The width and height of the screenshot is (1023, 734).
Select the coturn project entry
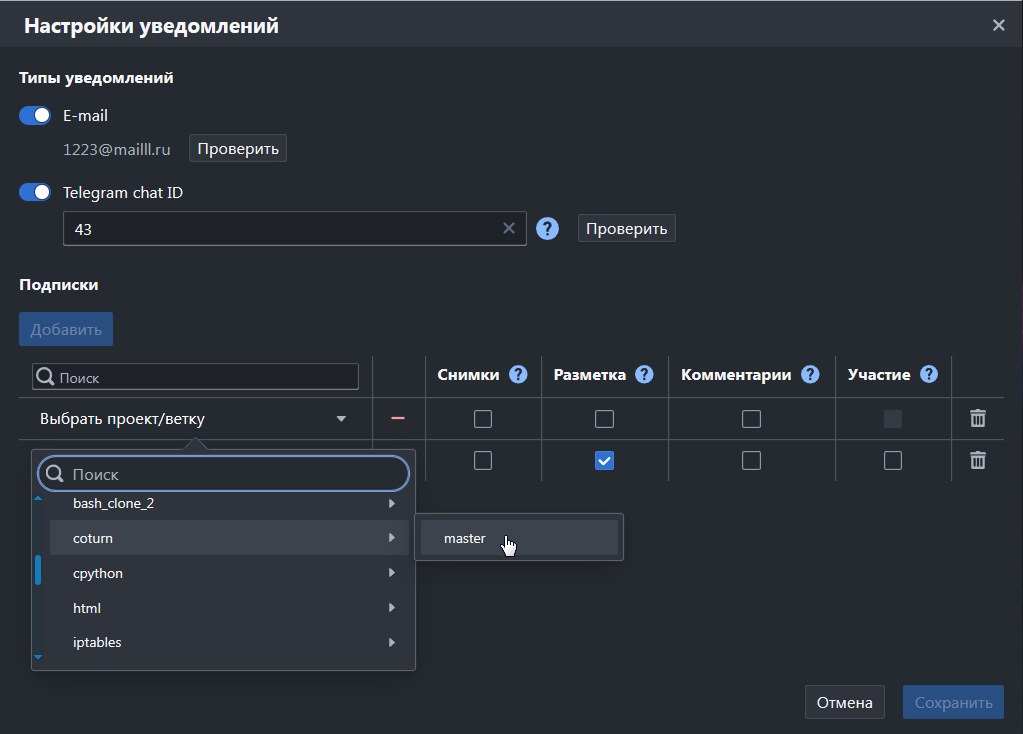(229, 538)
